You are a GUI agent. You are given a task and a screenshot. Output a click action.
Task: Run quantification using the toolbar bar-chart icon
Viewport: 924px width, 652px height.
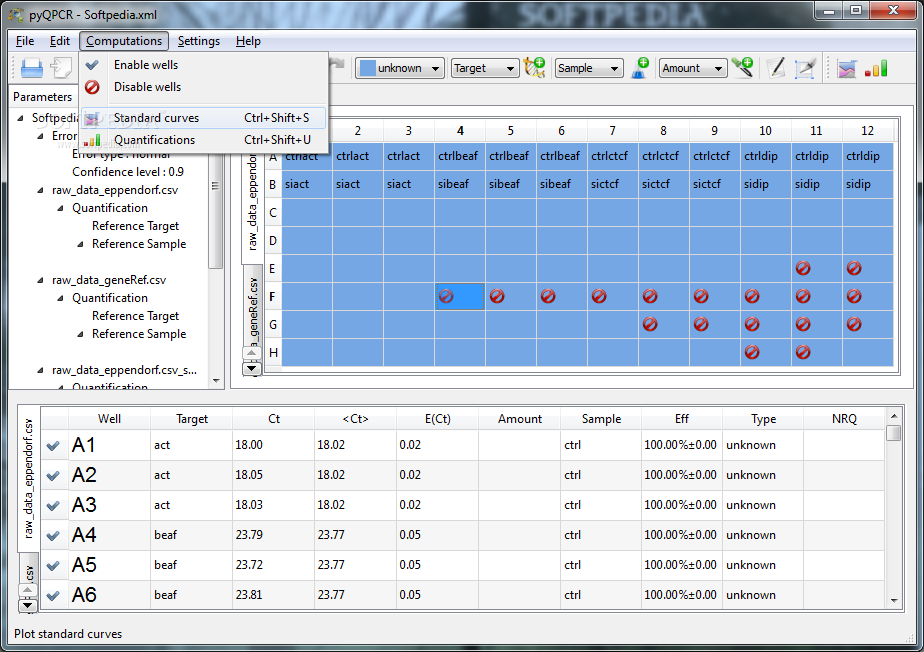pos(876,68)
